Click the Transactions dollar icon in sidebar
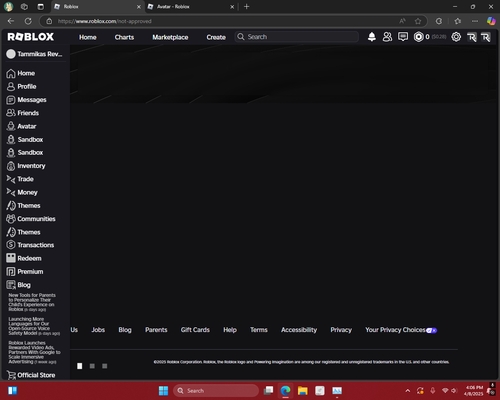Screen dimensions: 500x400 tap(11, 245)
